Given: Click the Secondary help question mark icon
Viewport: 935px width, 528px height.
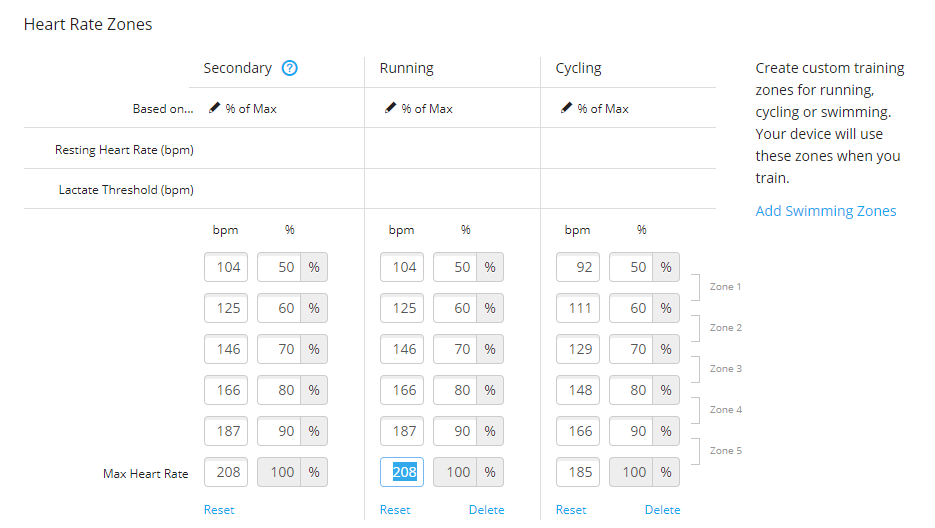Looking at the screenshot, I should [290, 69].
